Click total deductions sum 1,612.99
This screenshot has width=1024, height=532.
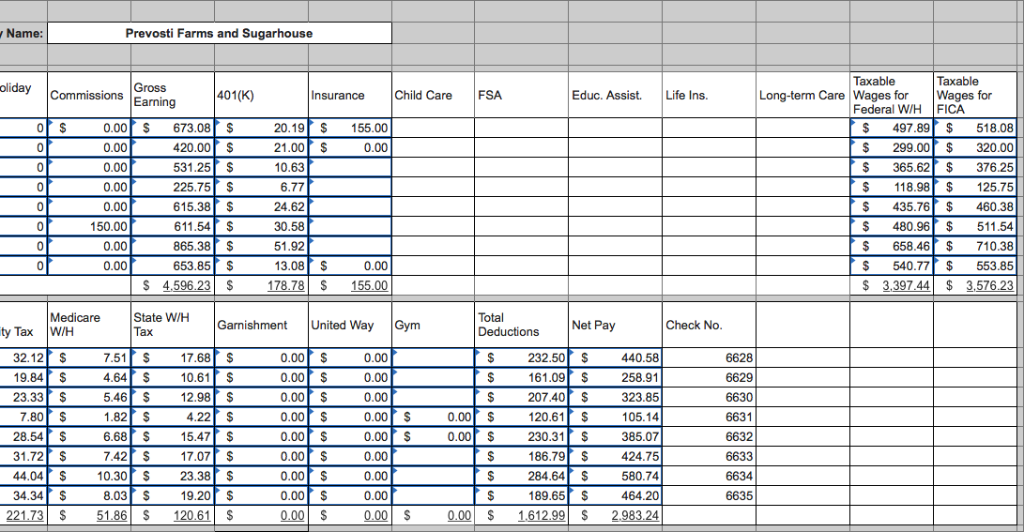521,515
